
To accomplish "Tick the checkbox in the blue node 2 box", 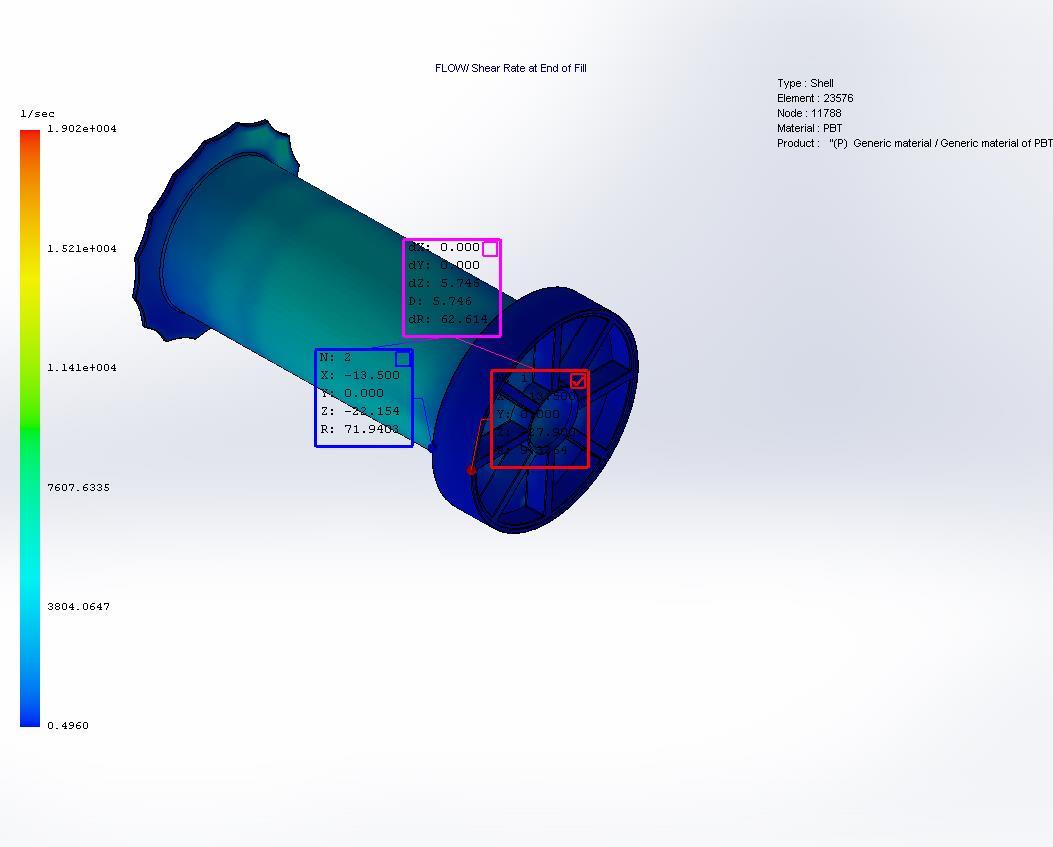I will (403, 359).
